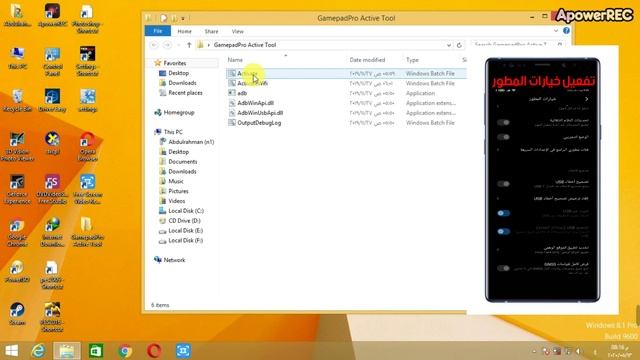
Task: Open Windows Store from the taskbar
Action: coord(96,351)
